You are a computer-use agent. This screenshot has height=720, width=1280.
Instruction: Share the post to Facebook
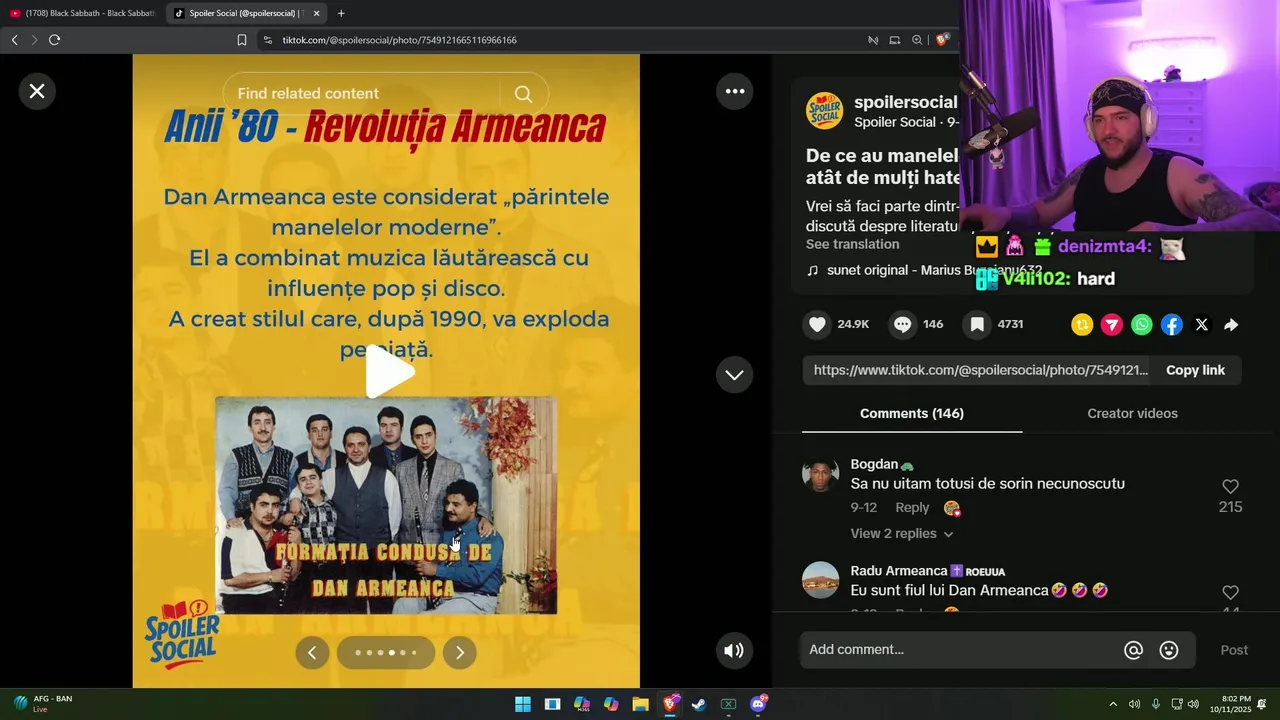(x=1172, y=325)
